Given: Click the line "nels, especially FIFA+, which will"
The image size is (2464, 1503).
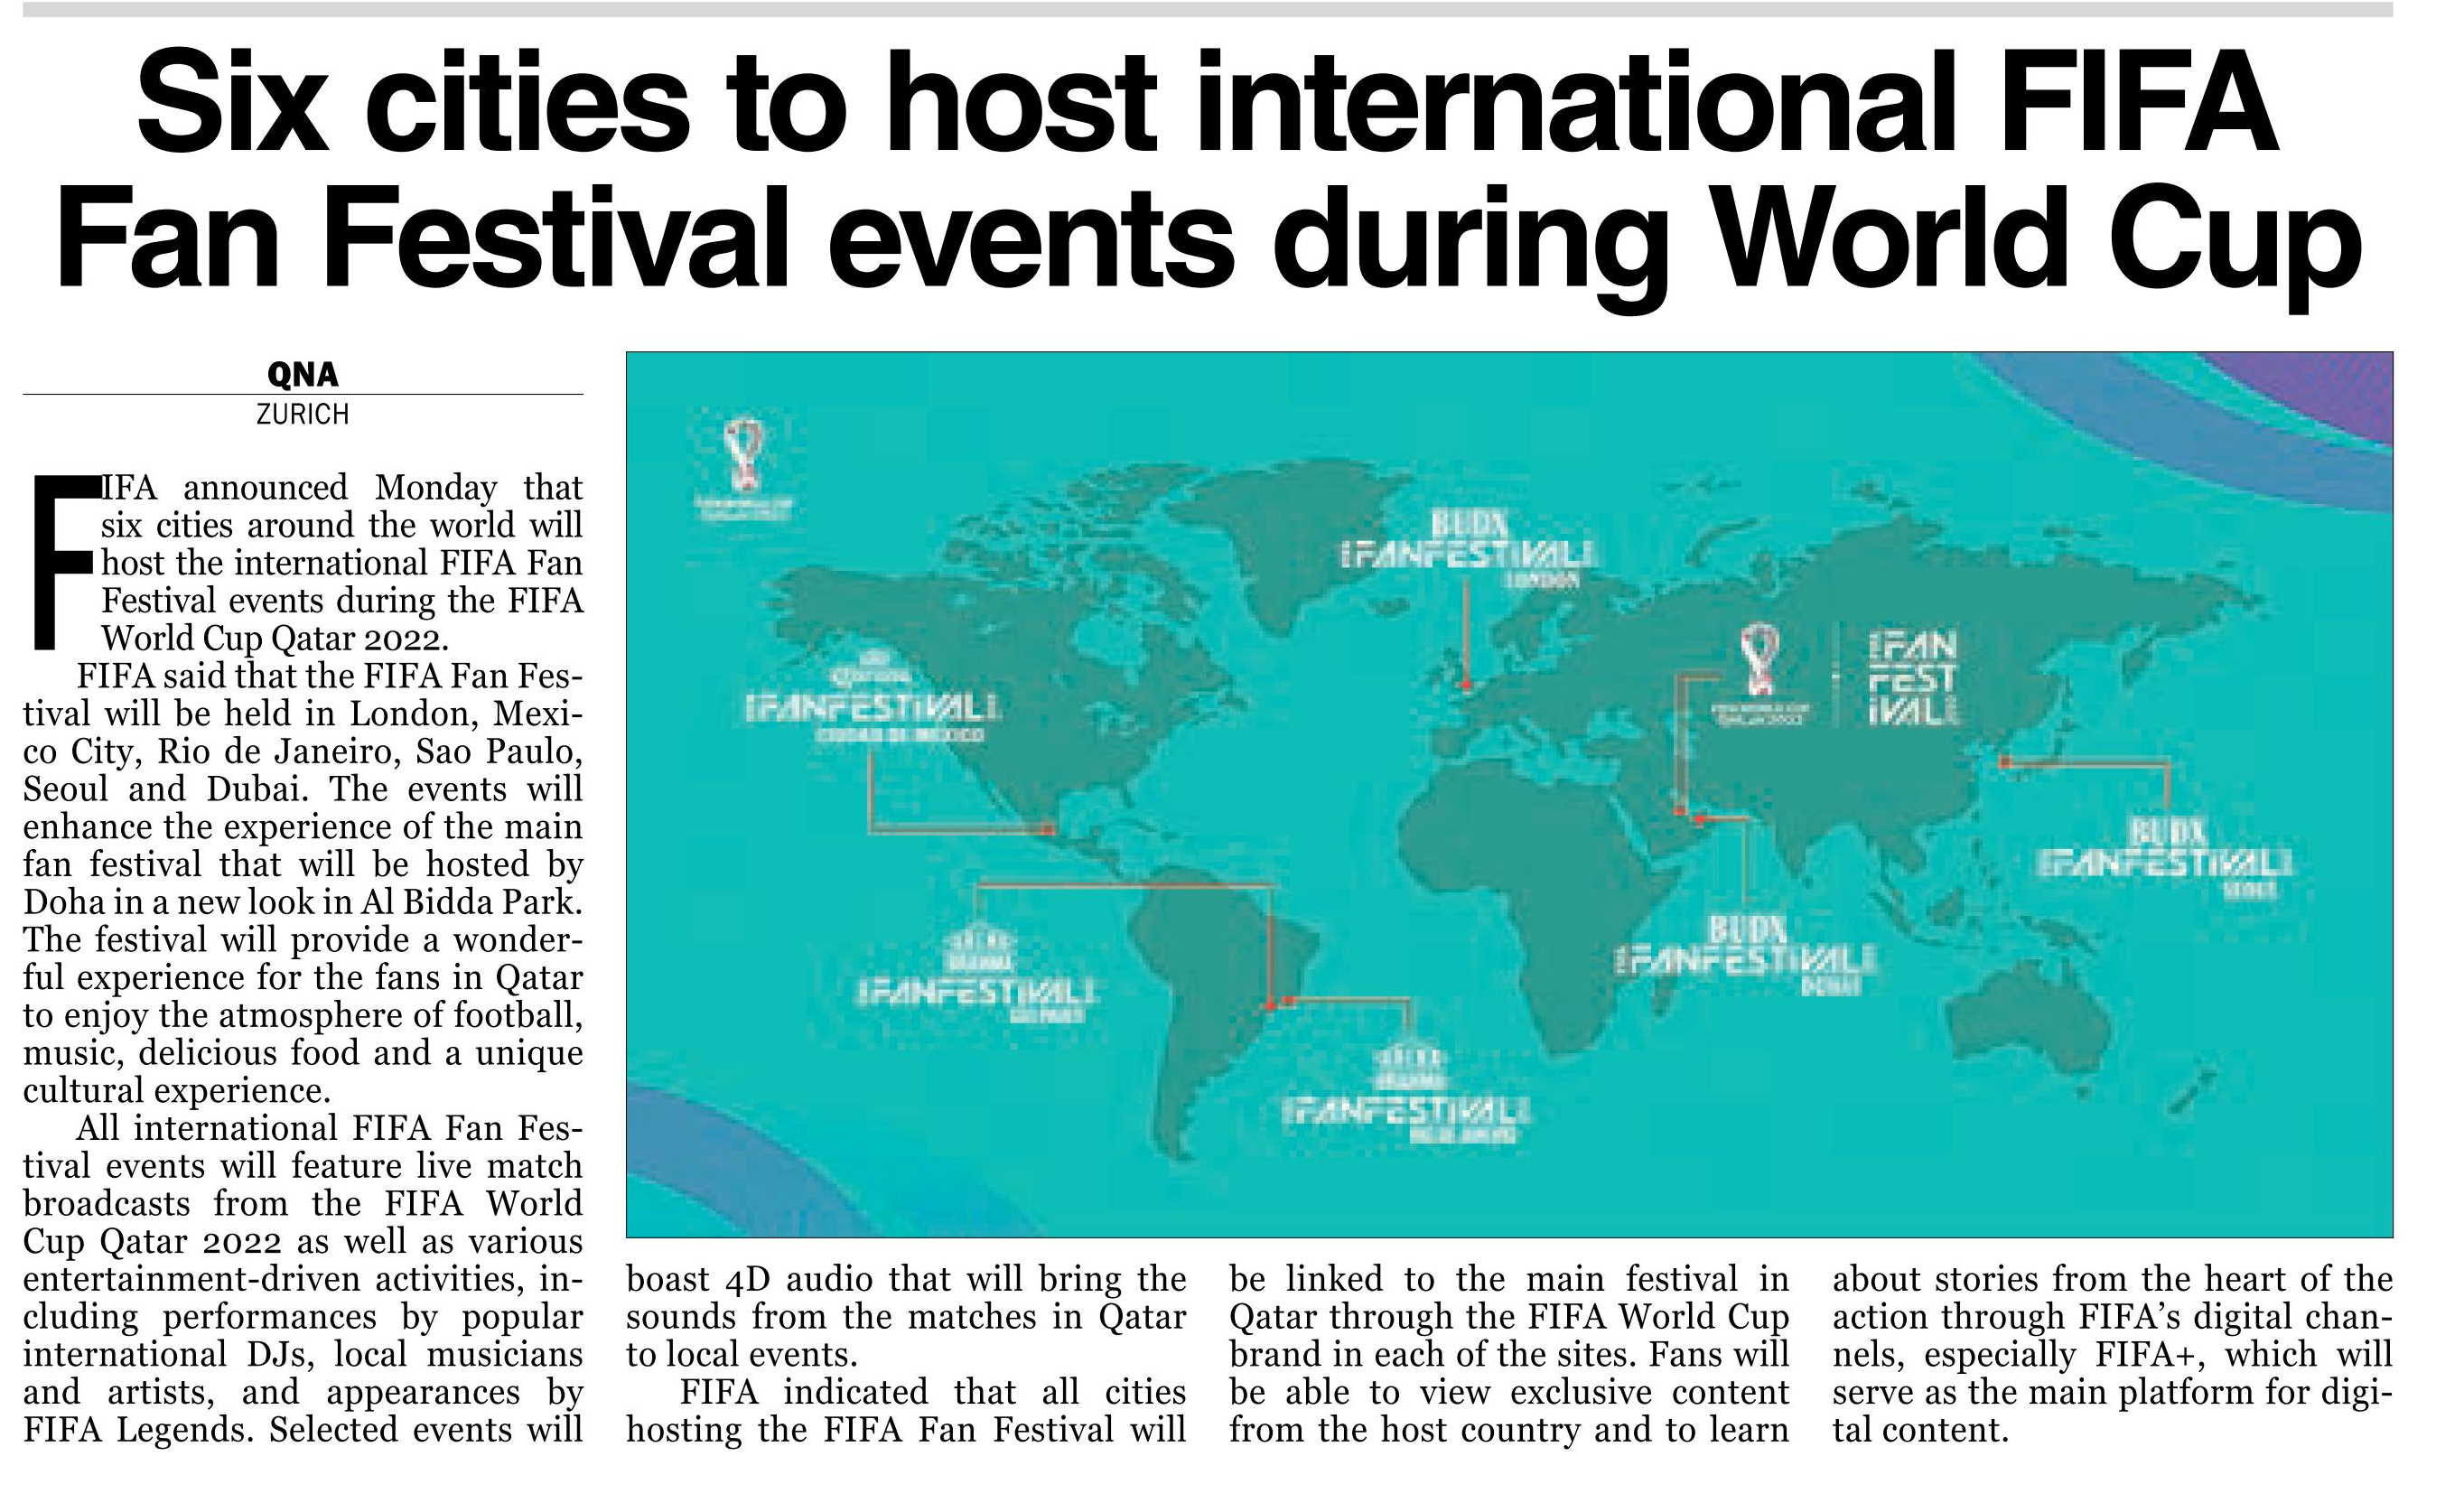Looking at the screenshot, I should 2112,1354.
